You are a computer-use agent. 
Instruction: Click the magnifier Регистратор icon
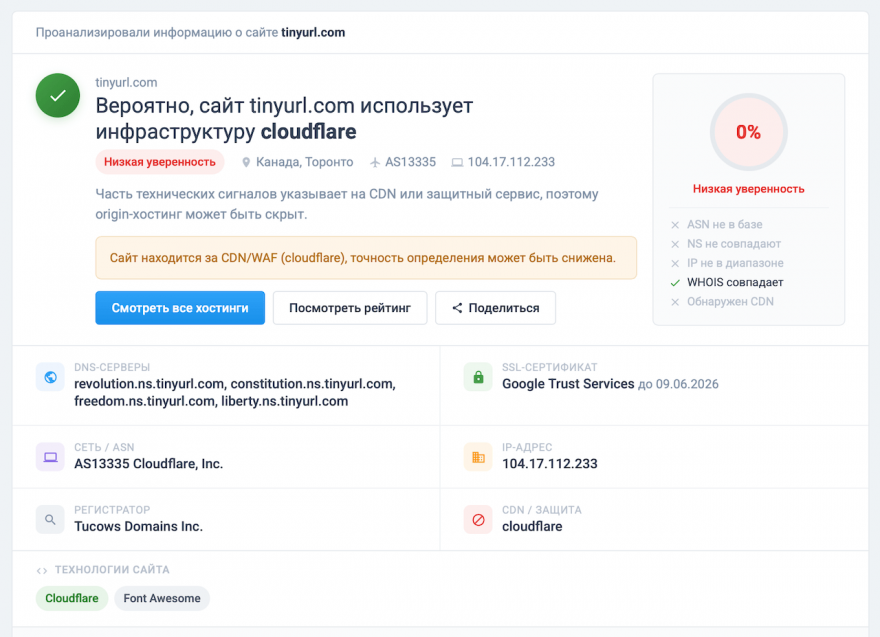pos(50,520)
